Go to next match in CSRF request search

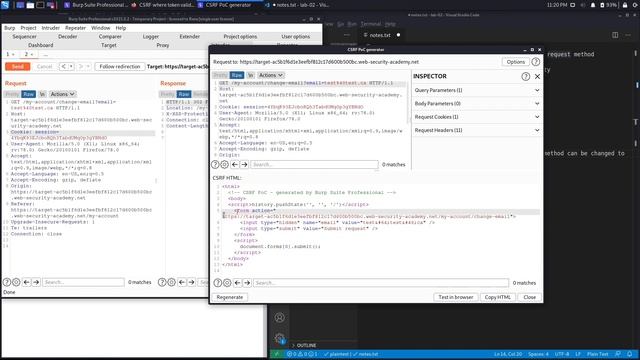(244, 164)
